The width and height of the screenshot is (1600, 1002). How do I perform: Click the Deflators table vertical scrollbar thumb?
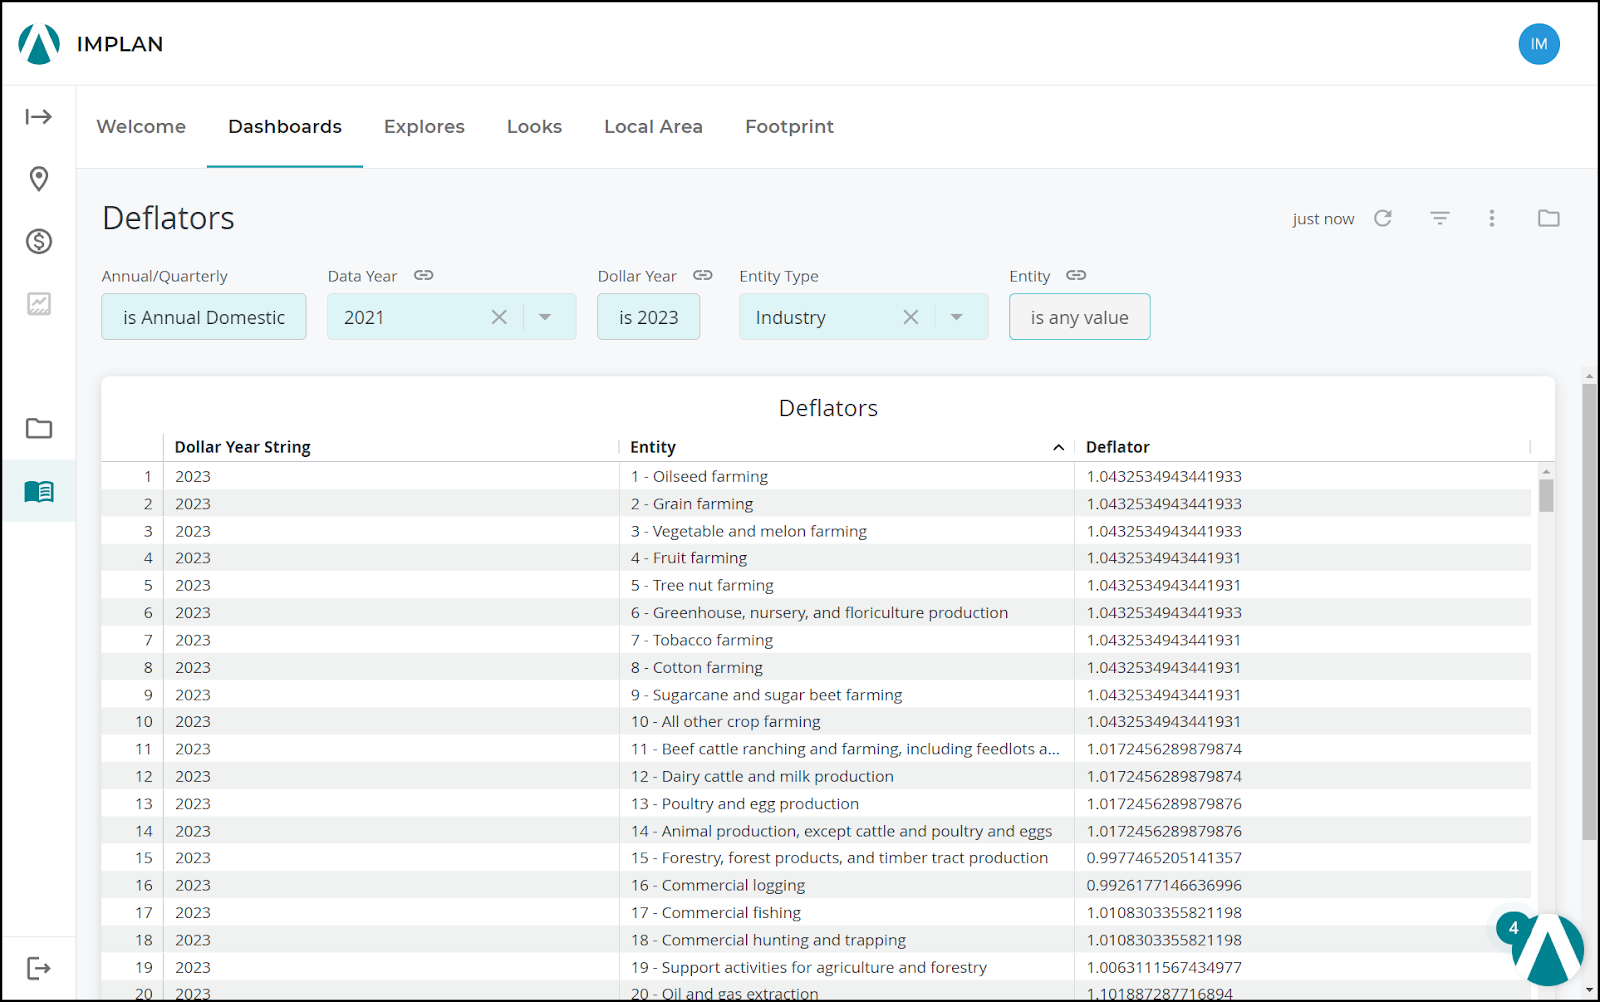tap(1546, 496)
